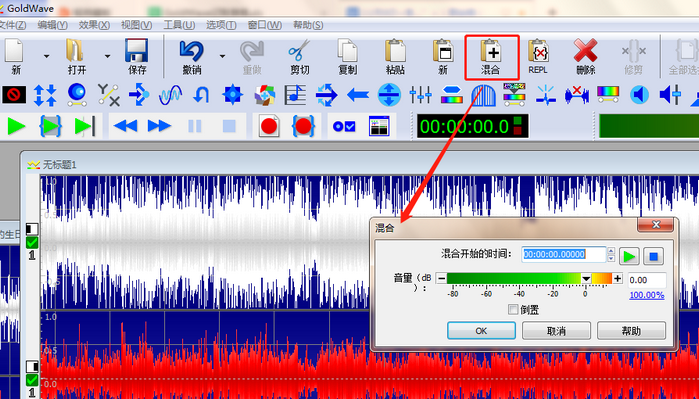The width and height of the screenshot is (699, 399).
Task: Click the red record button icon
Action: (x=269, y=126)
